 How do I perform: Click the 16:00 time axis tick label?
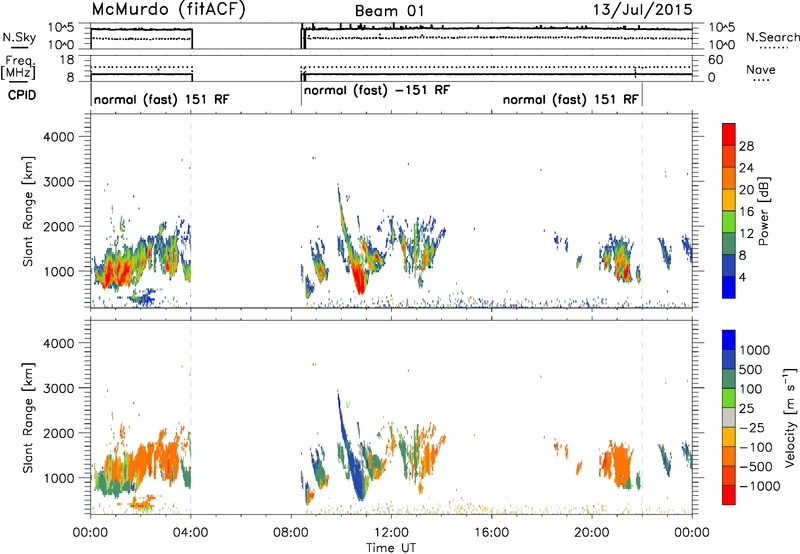(x=491, y=533)
